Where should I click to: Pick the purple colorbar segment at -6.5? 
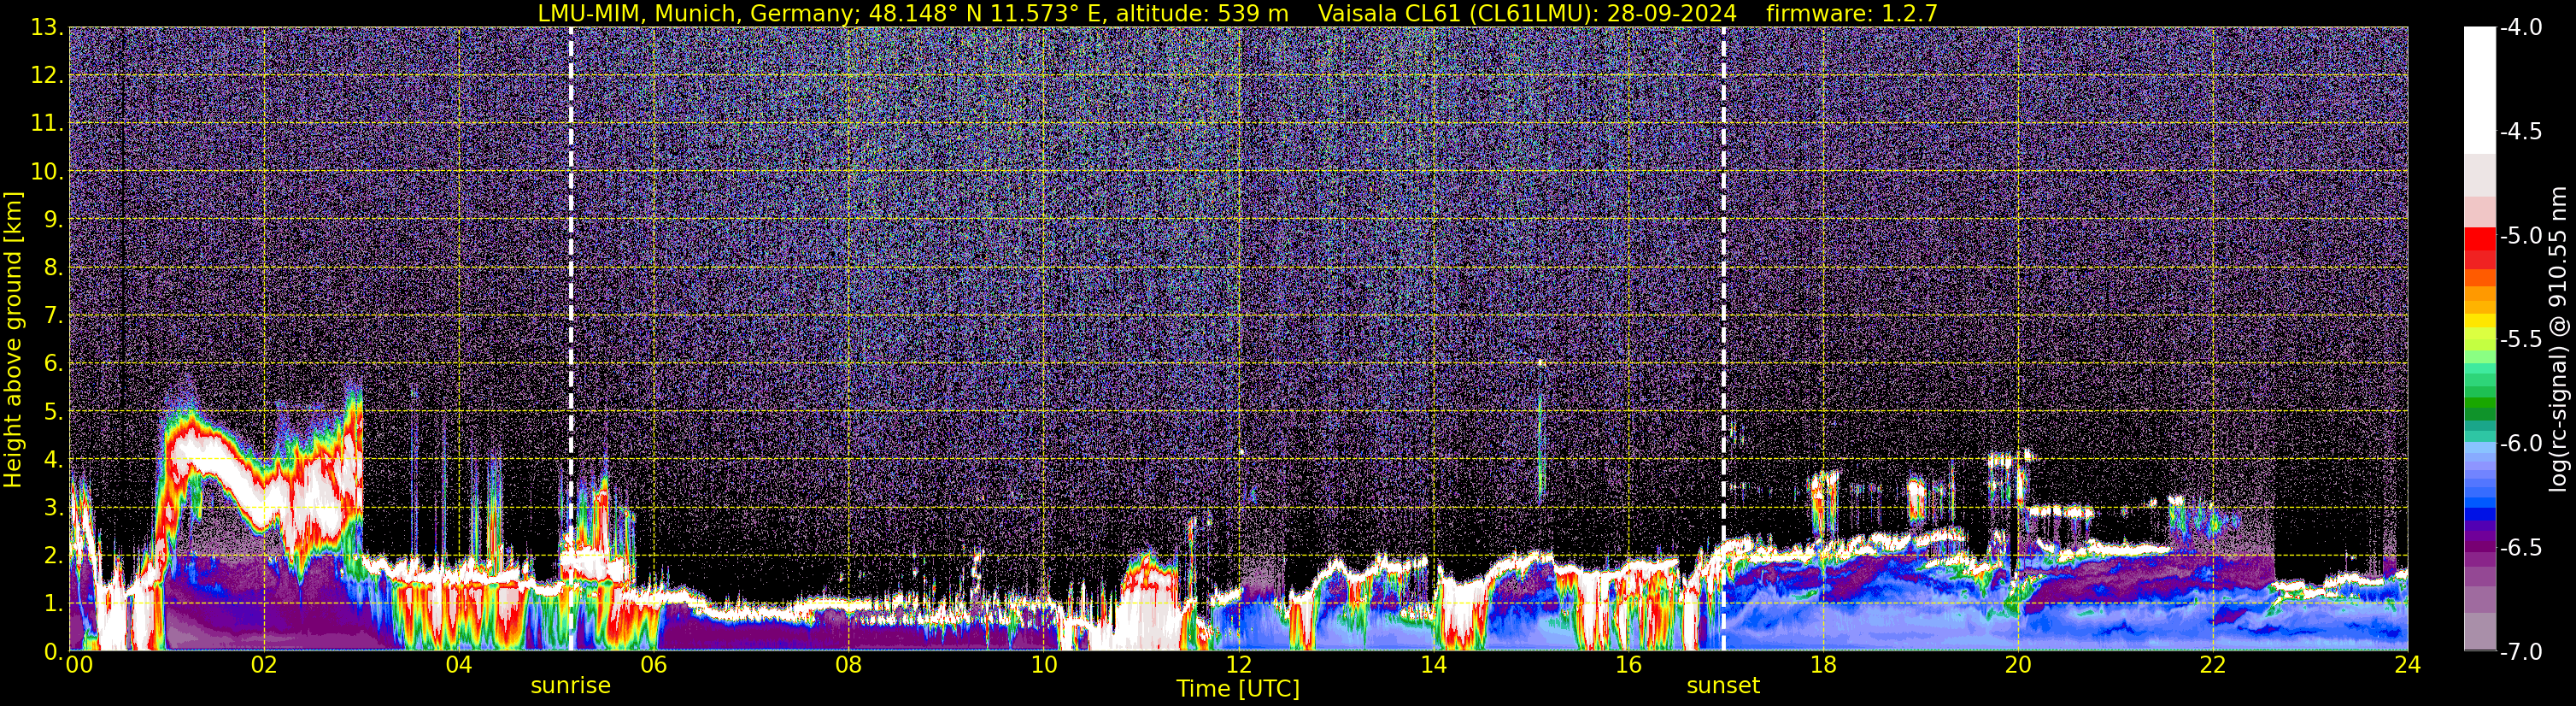coord(2479,547)
